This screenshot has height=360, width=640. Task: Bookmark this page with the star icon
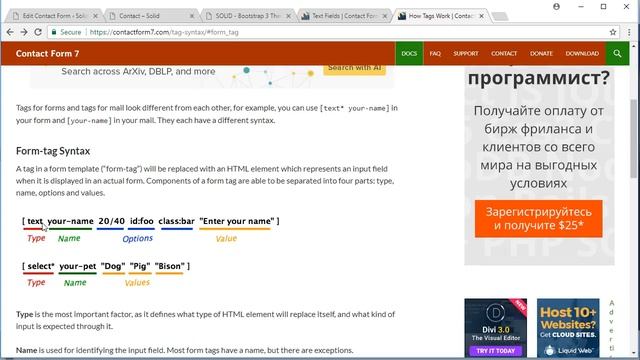[x=613, y=32]
